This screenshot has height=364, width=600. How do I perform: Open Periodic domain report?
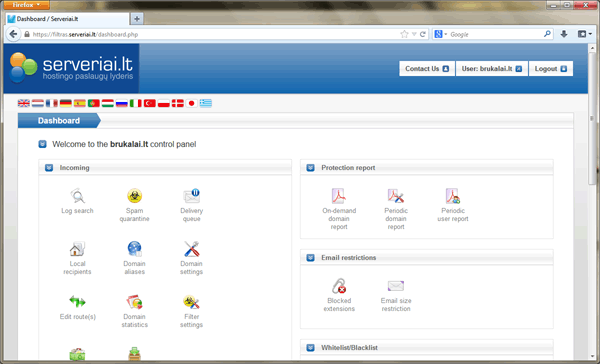click(x=396, y=209)
